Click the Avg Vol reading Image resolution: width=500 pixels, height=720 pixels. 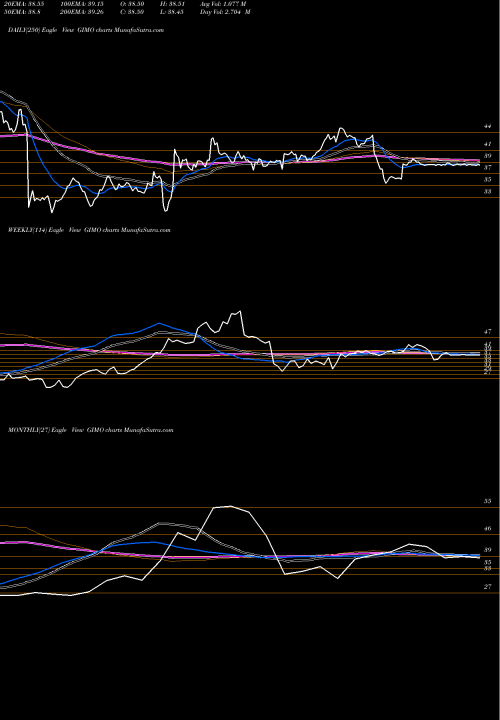(x=223, y=3)
